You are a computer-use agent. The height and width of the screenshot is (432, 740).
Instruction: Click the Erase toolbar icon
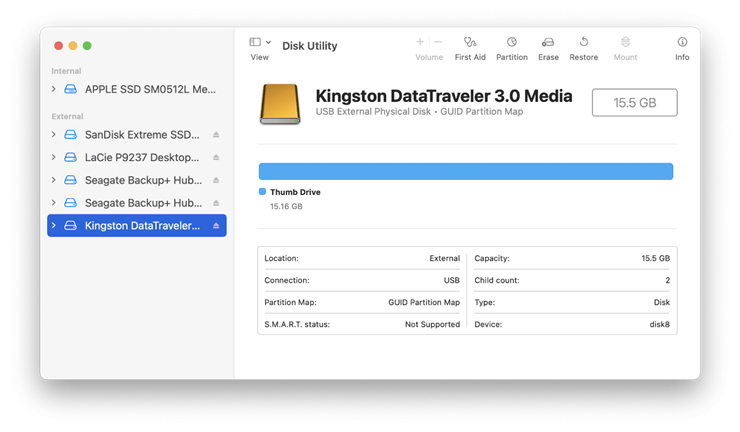pos(548,42)
